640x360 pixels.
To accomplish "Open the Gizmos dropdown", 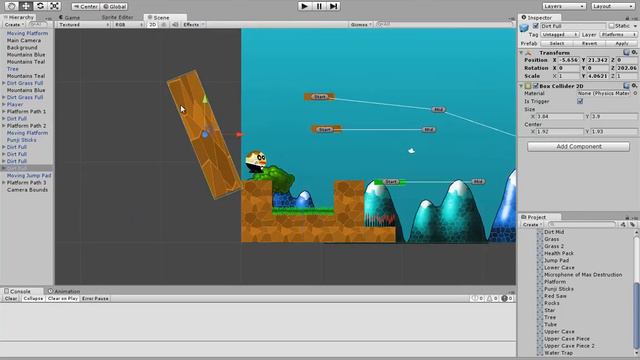I will tap(361, 24).
